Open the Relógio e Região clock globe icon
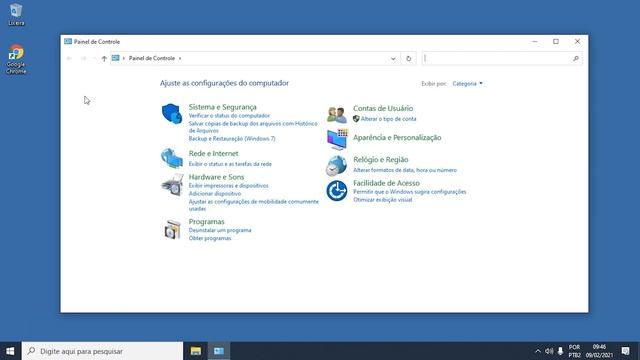 (336, 165)
